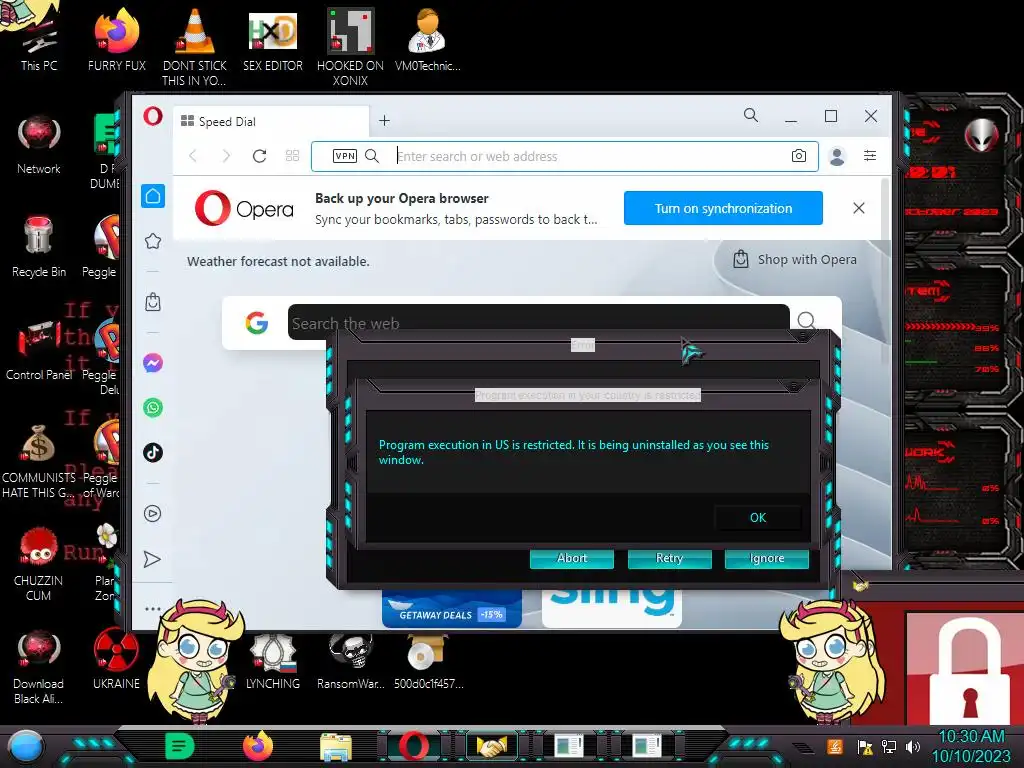The height and width of the screenshot is (768, 1024).
Task: Open the Opera account profile icon
Action: coord(837,155)
